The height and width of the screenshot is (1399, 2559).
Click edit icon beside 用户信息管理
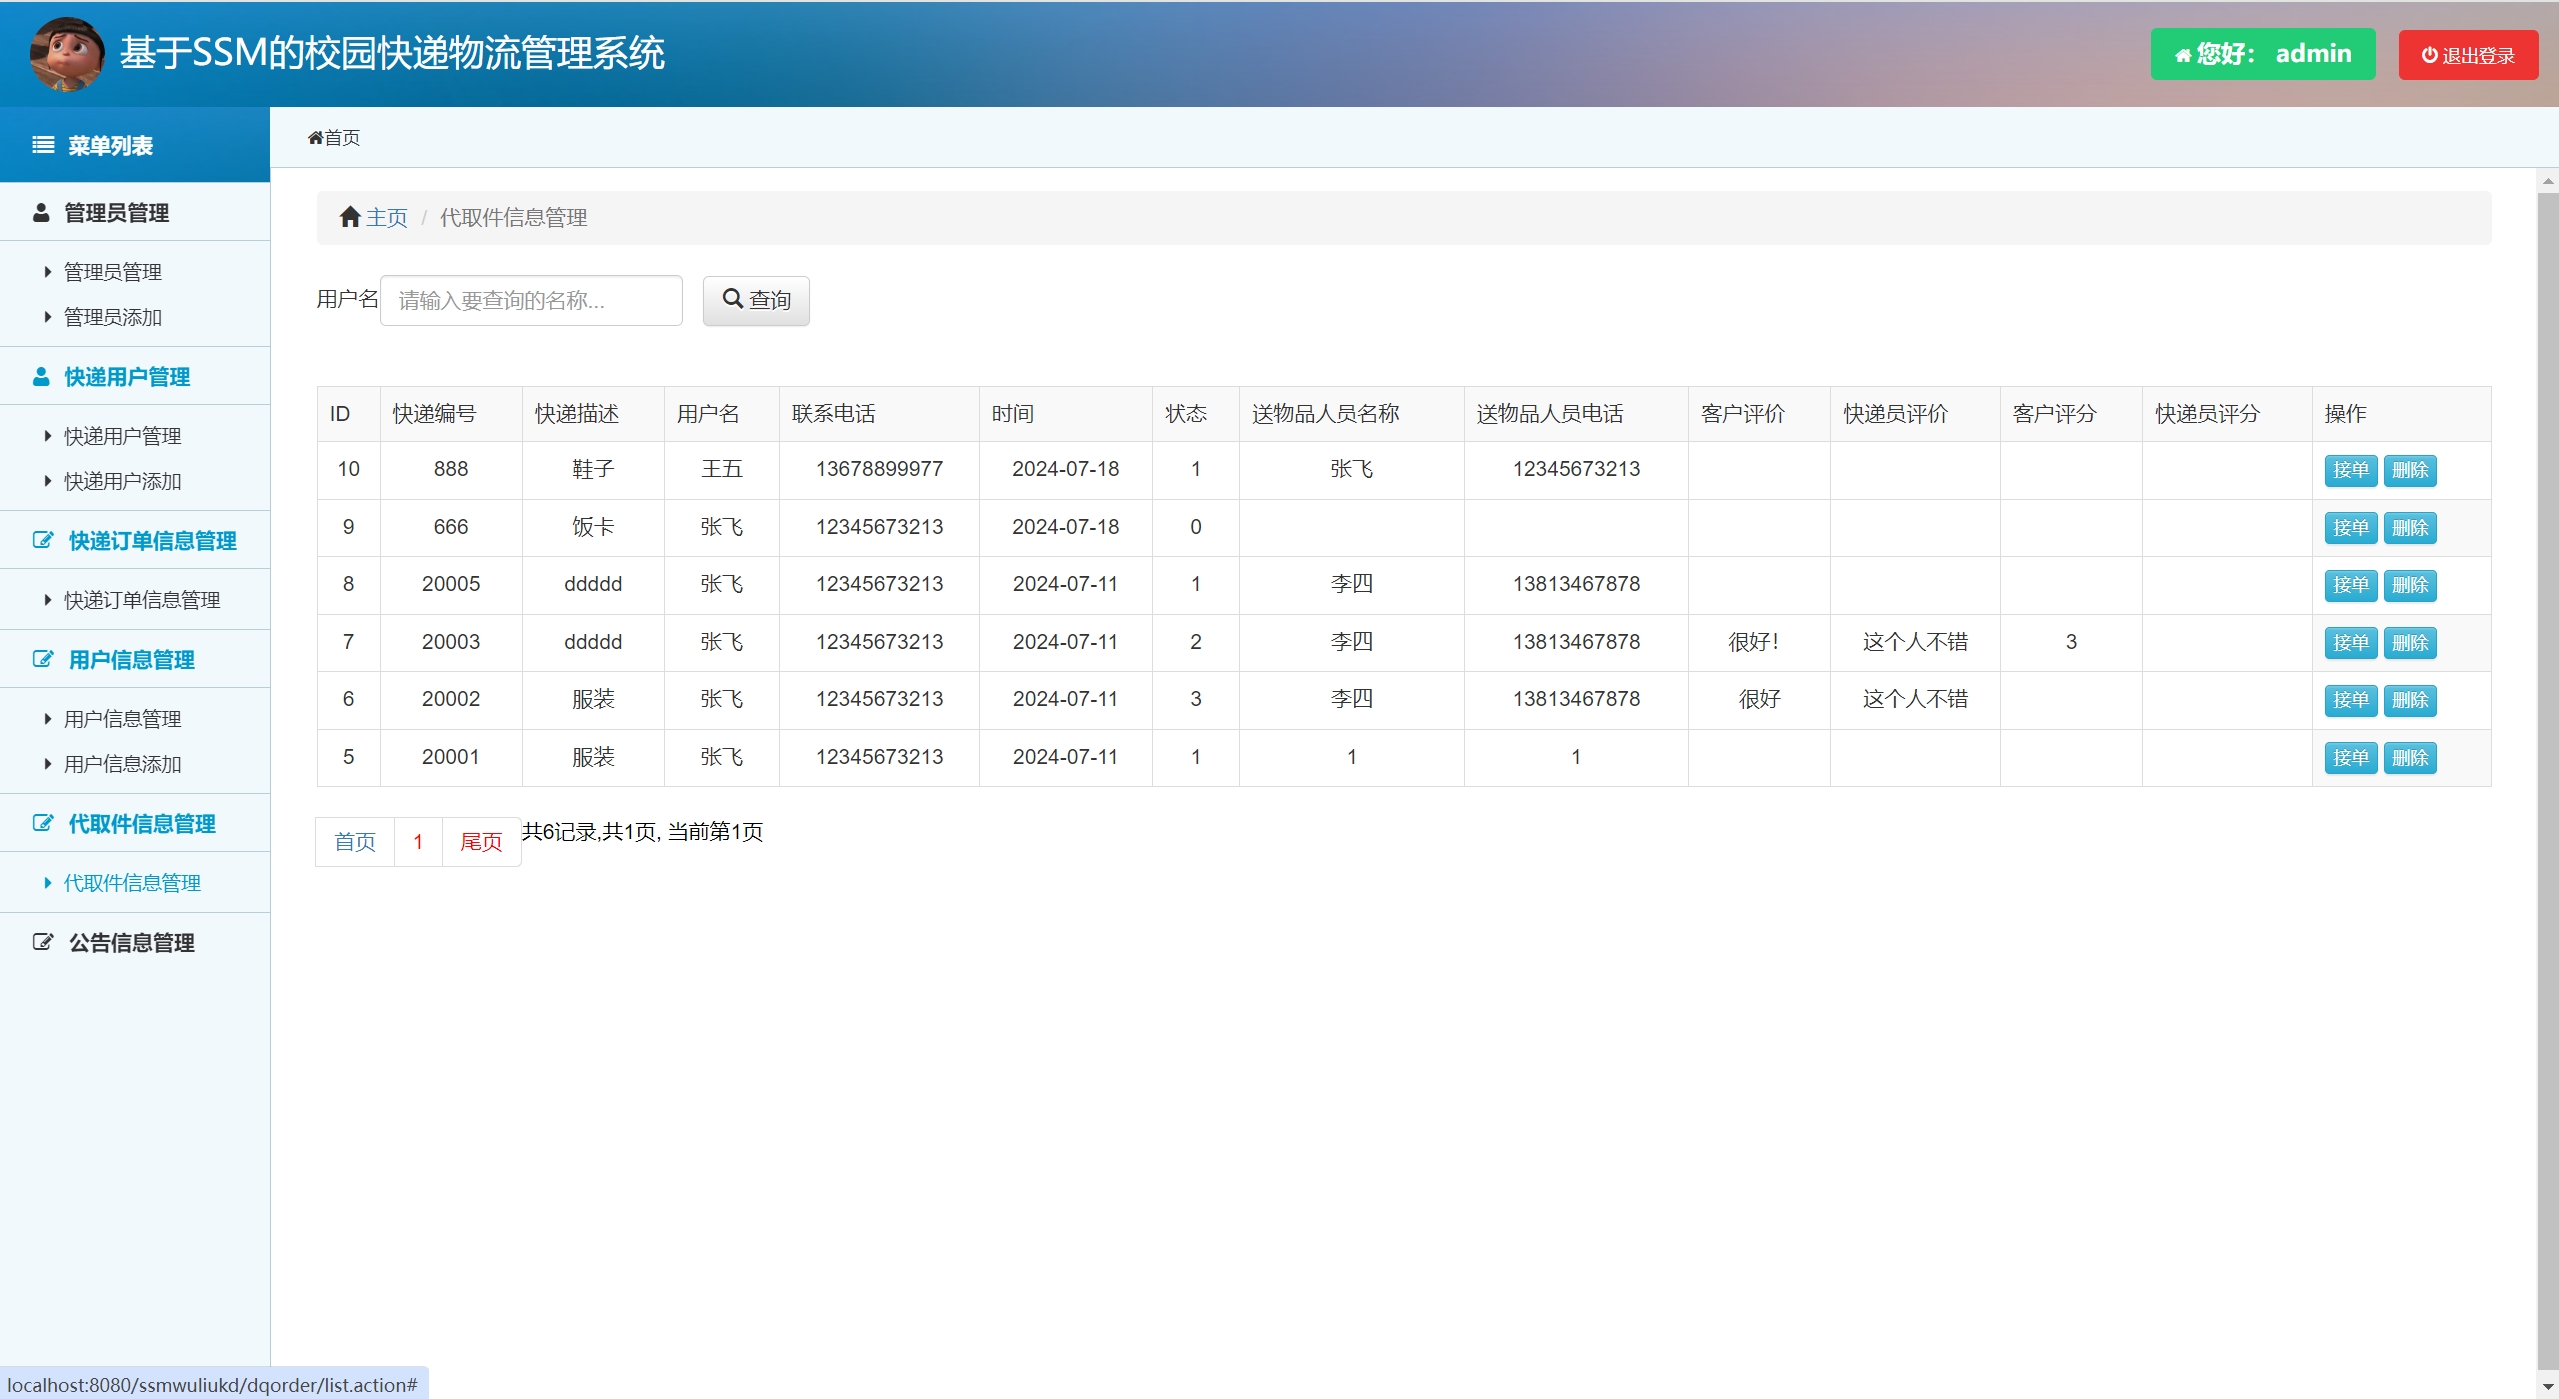(x=42, y=660)
